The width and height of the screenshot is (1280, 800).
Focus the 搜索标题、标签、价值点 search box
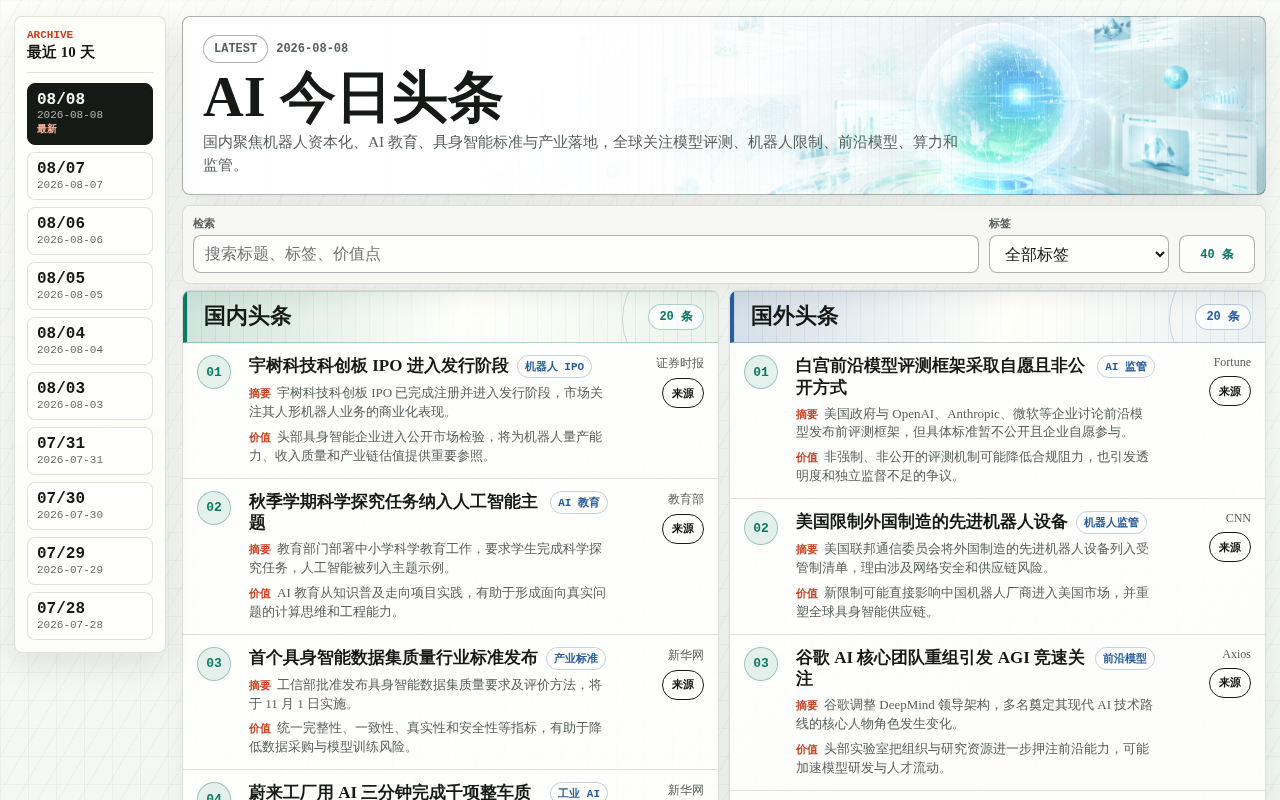pos(586,254)
